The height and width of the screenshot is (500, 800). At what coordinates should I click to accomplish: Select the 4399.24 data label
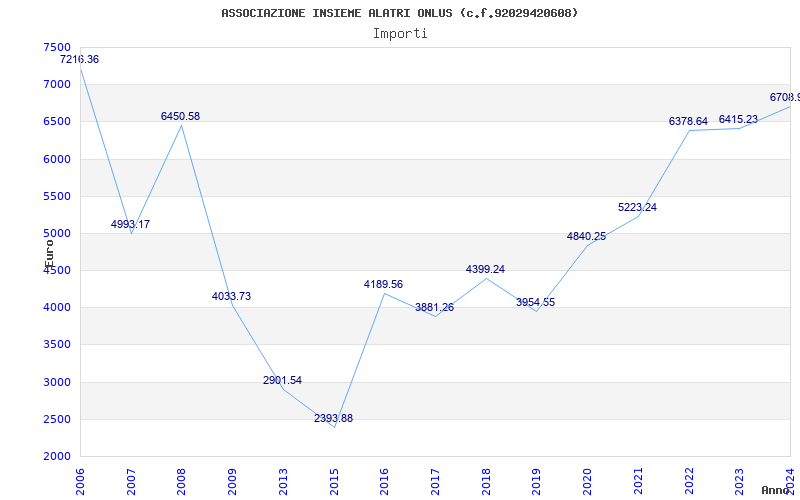tap(486, 269)
